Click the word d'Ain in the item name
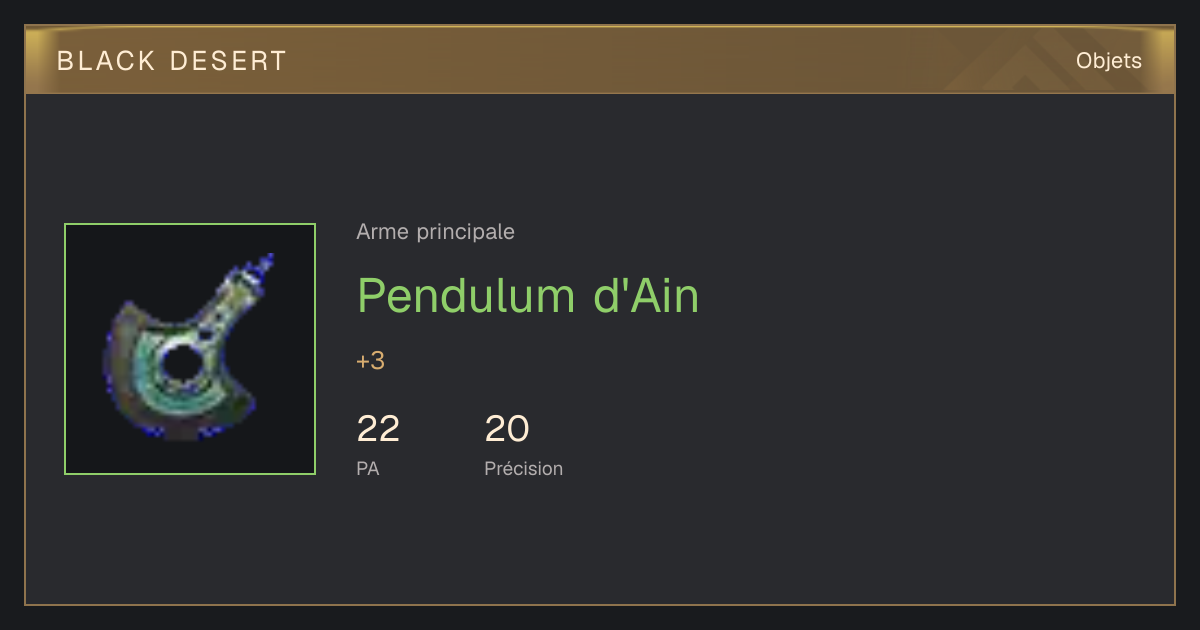1200x630 pixels. [x=646, y=295]
